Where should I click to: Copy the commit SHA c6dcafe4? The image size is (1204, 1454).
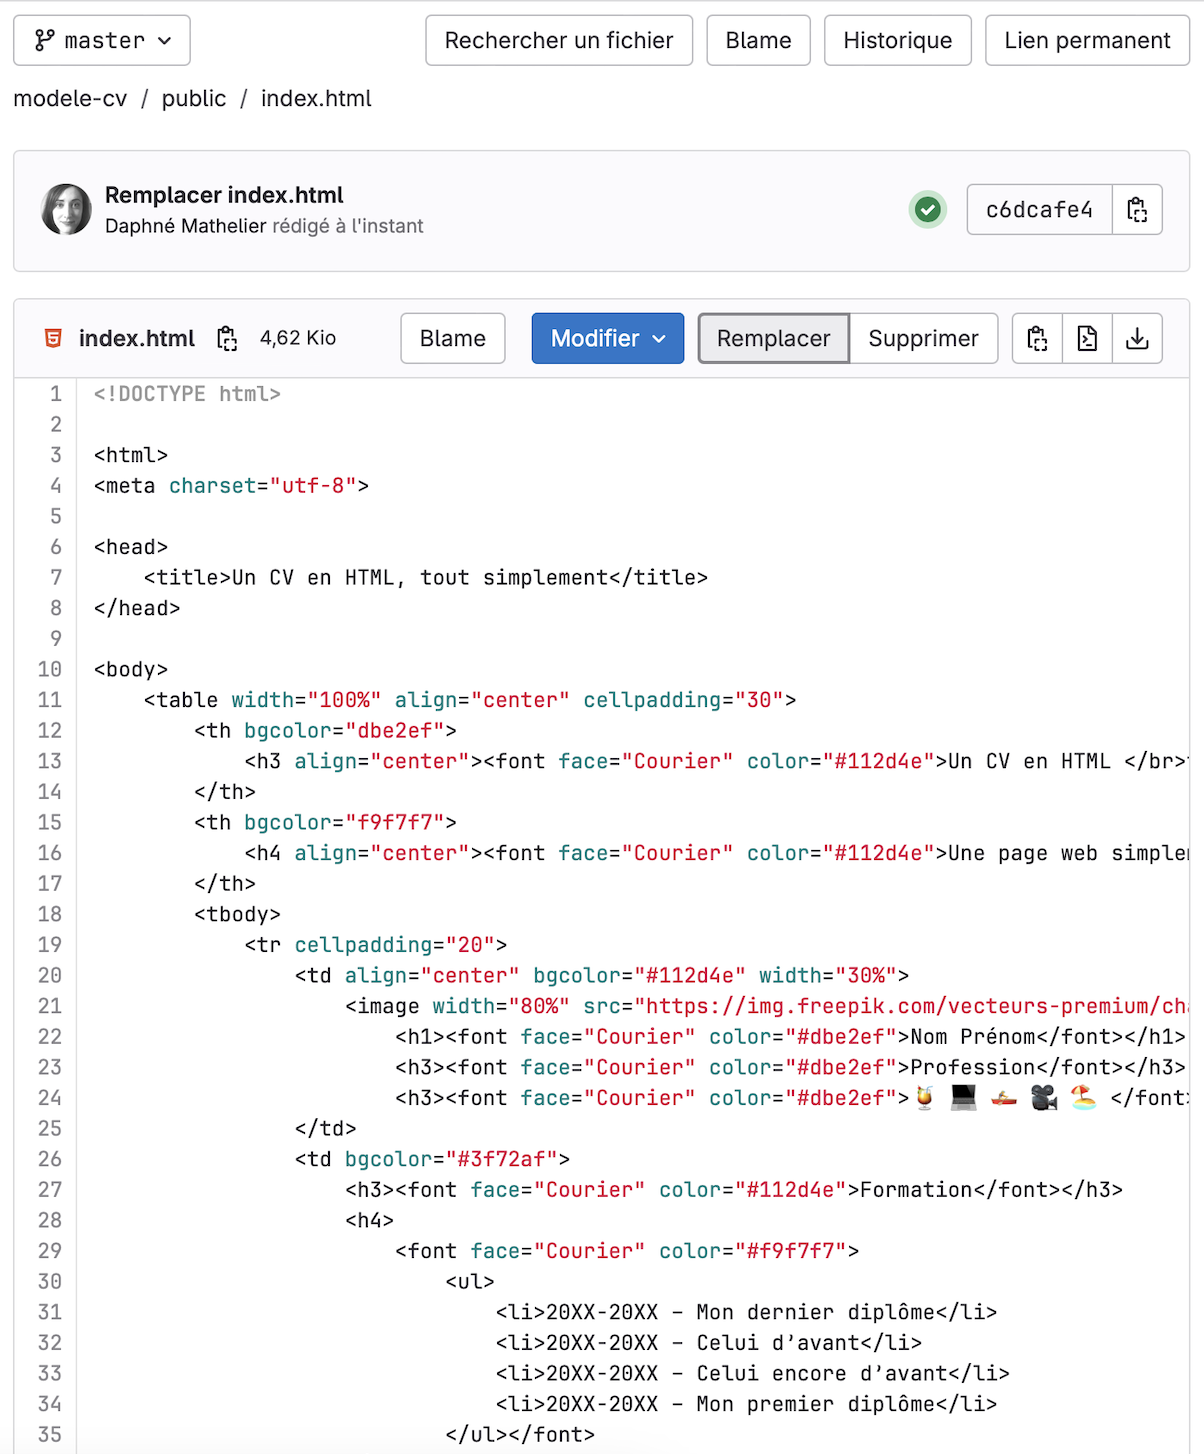1137,210
